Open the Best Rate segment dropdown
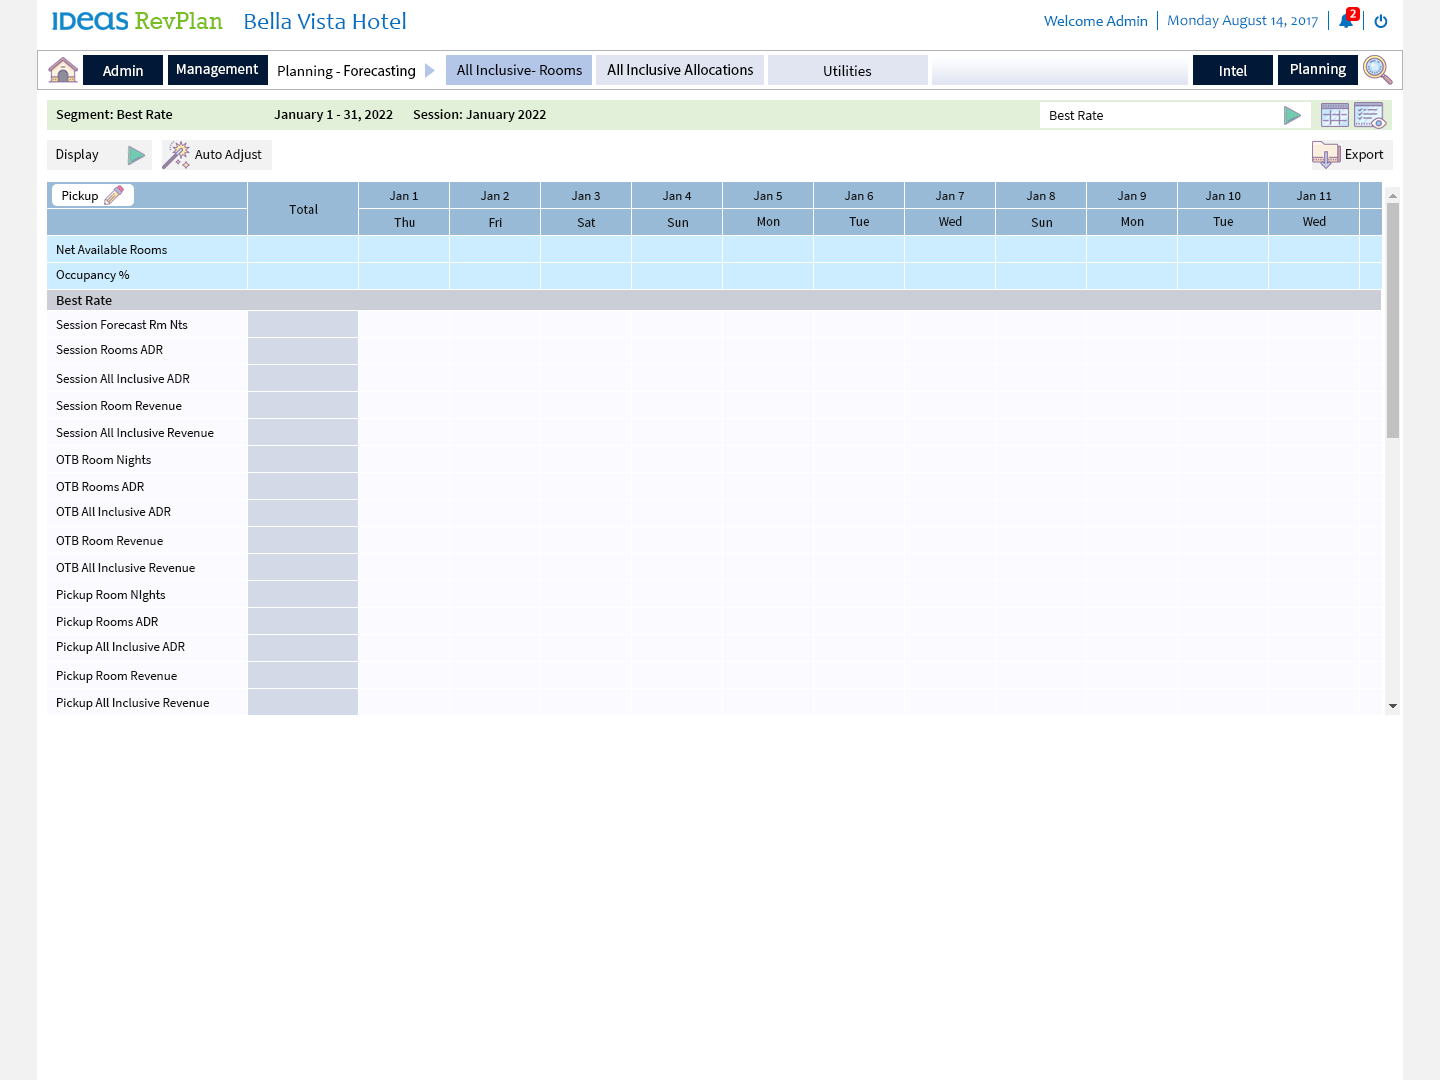 click(1292, 116)
